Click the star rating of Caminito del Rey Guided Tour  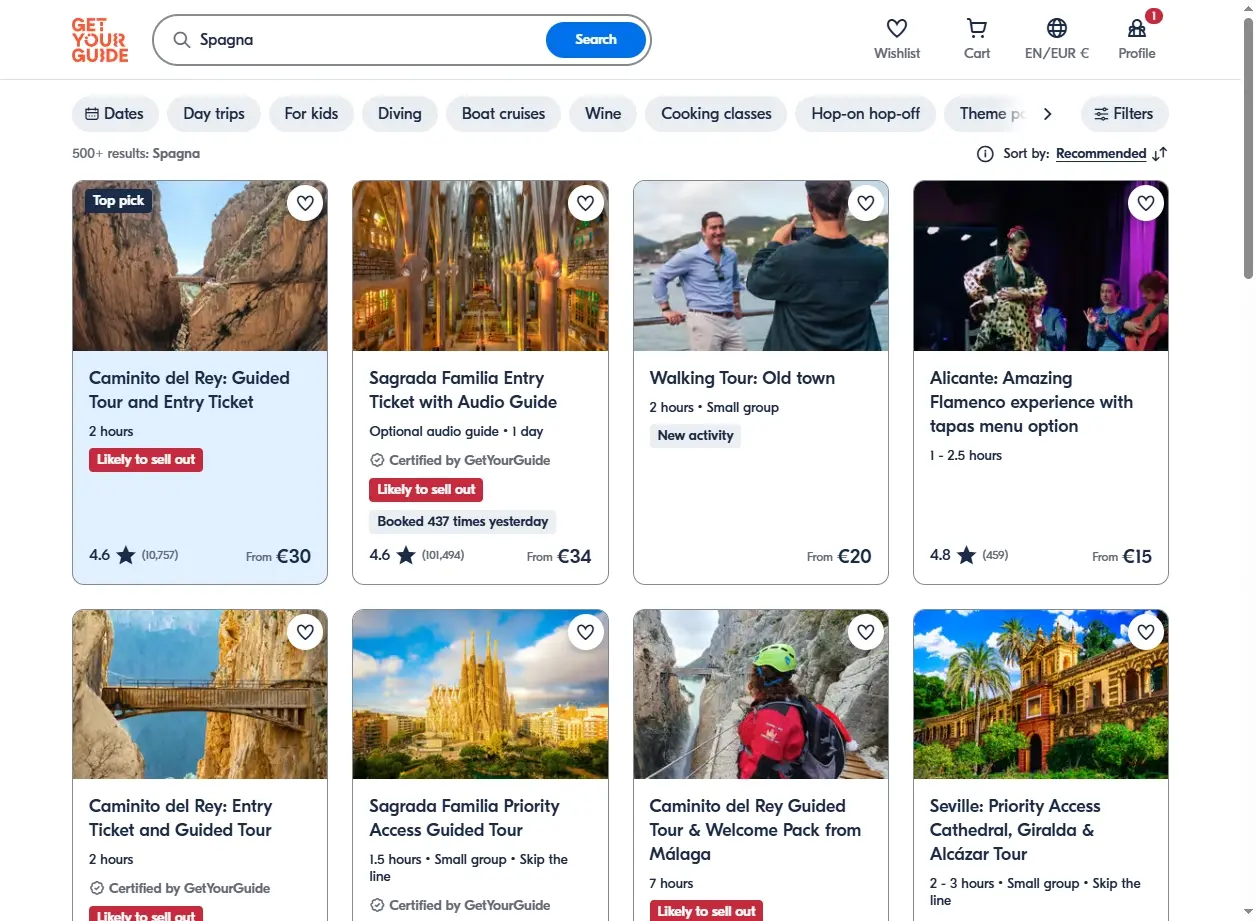(x=125, y=555)
